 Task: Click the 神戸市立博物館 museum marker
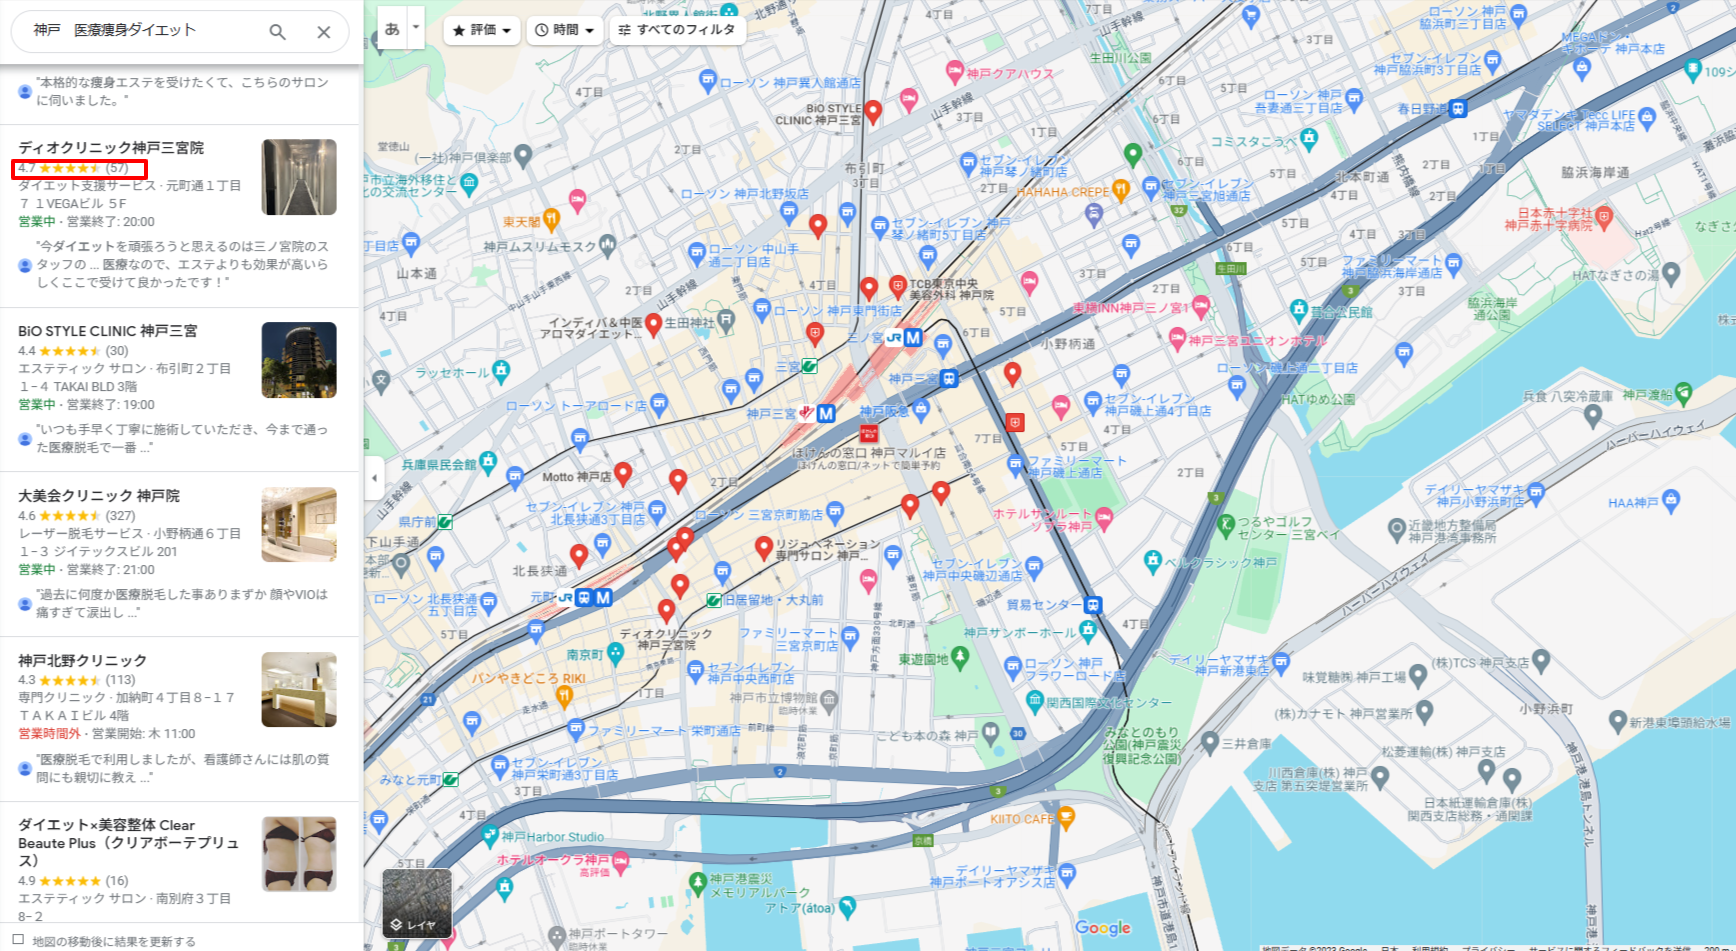tap(828, 700)
